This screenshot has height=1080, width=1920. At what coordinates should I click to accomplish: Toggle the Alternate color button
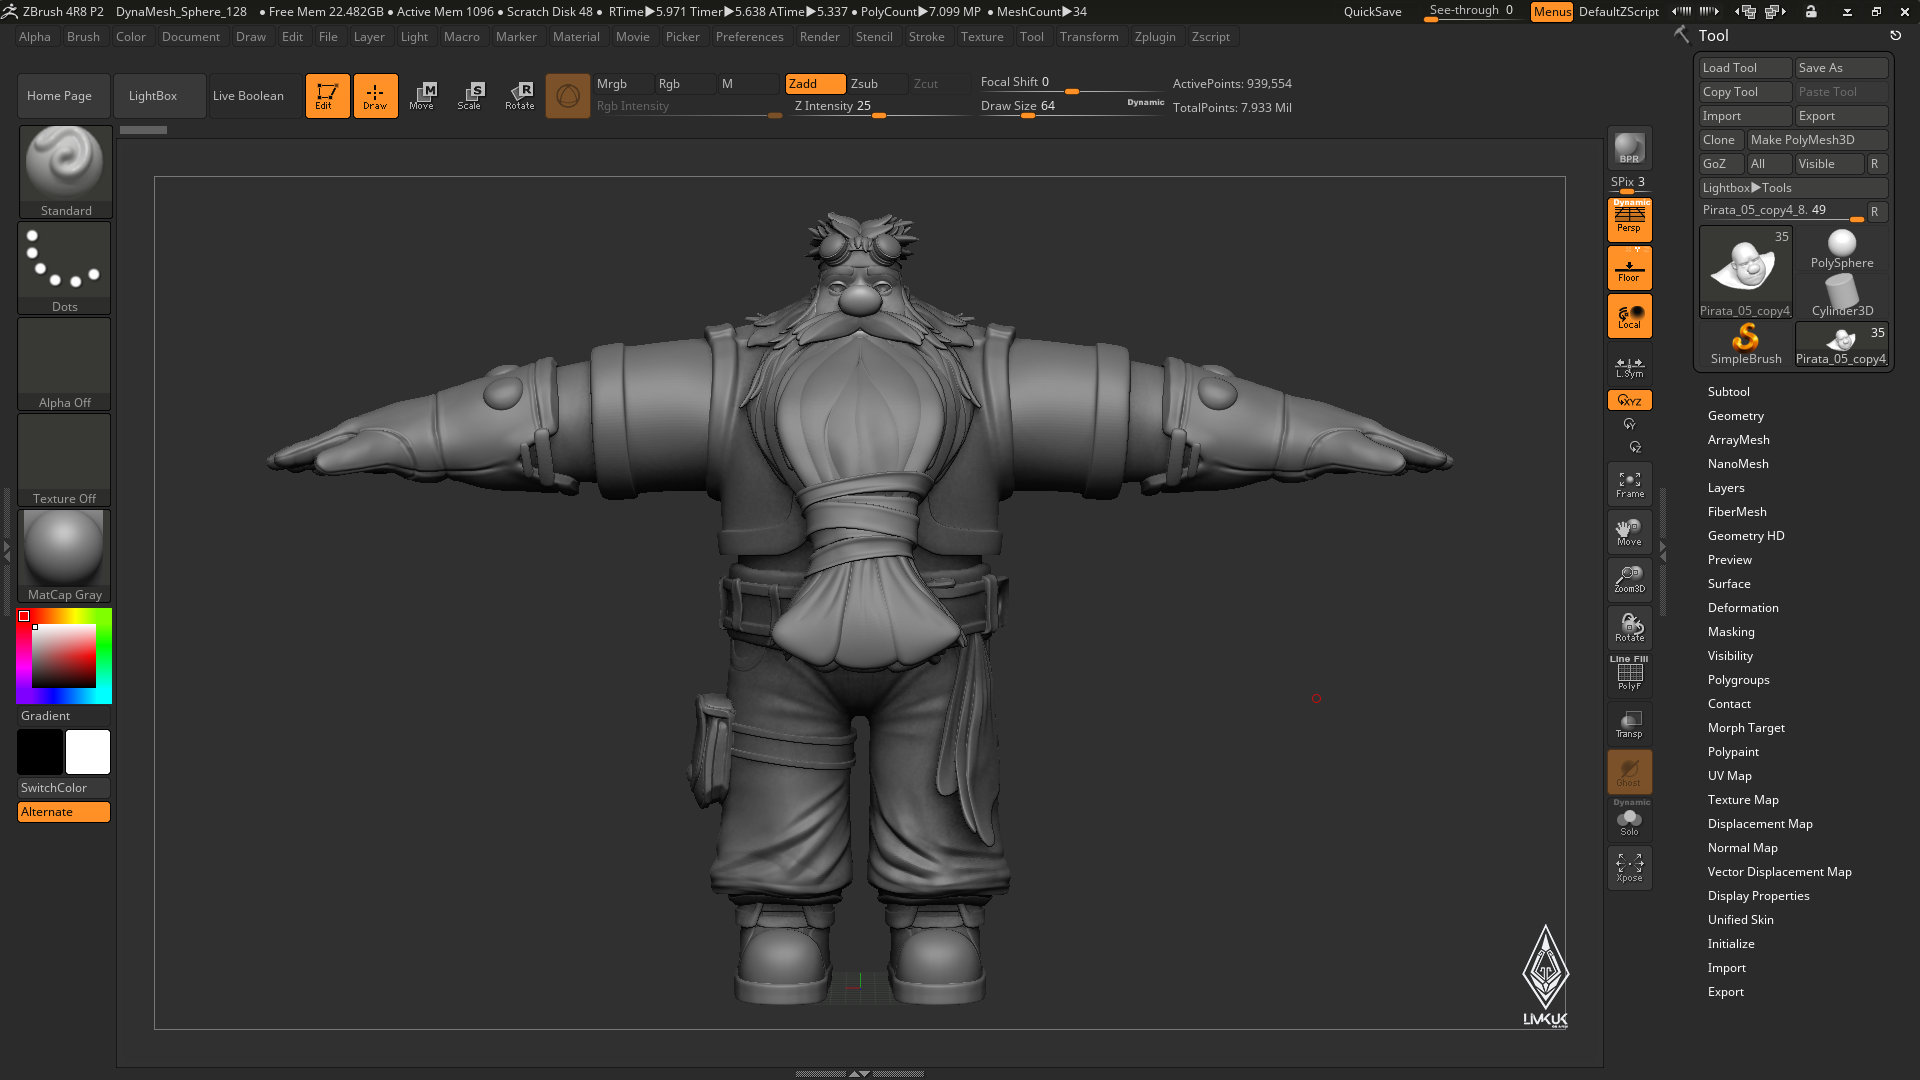click(x=64, y=812)
